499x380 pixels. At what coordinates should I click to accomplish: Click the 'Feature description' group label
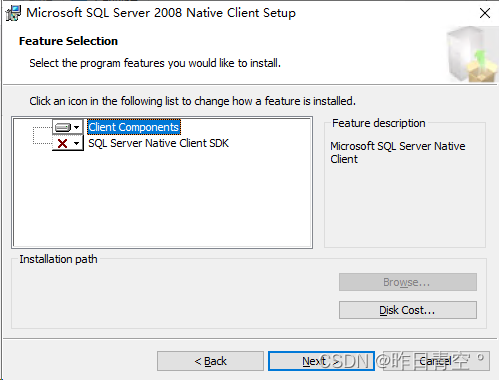tap(379, 123)
